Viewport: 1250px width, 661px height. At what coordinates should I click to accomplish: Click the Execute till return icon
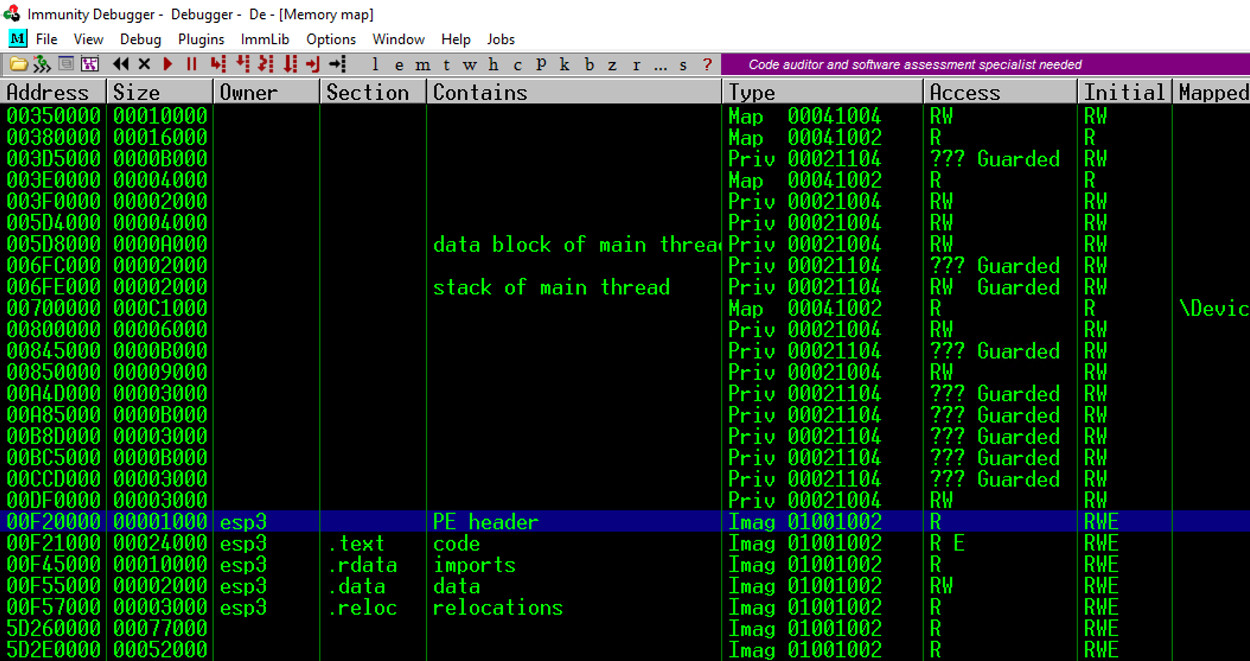[313, 64]
